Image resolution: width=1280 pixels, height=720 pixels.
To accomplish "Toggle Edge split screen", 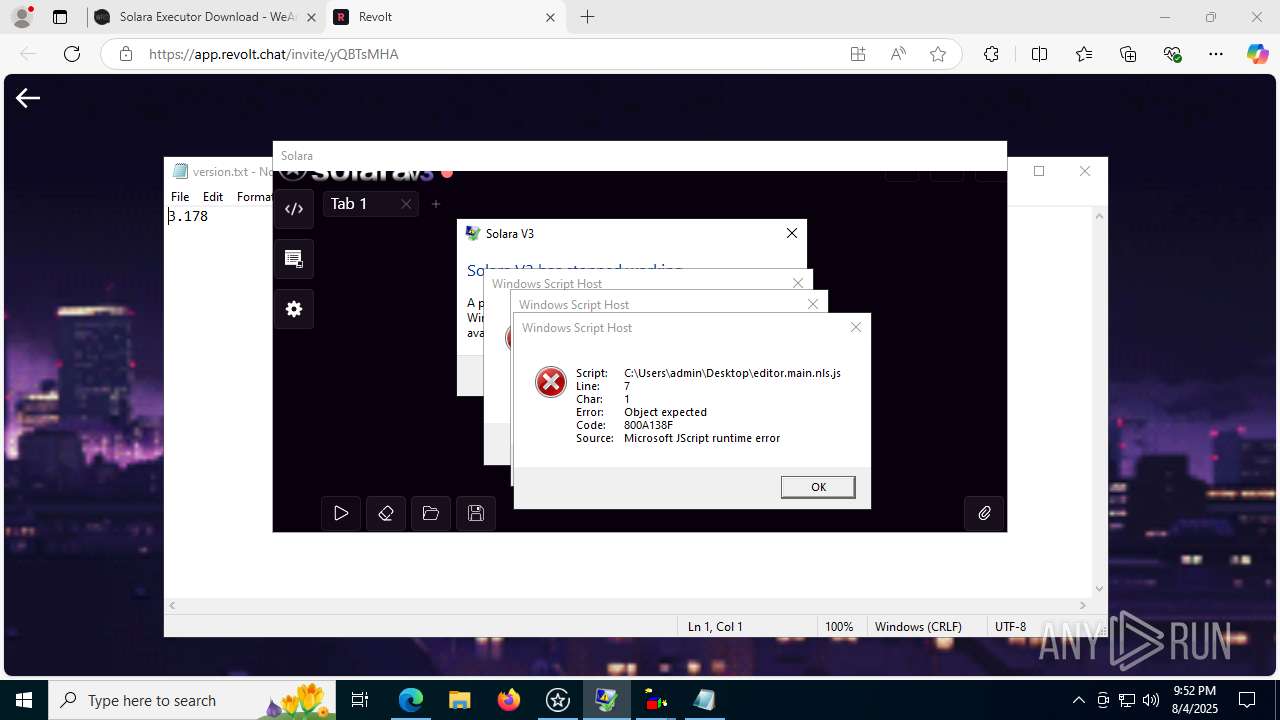I will (x=1040, y=54).
